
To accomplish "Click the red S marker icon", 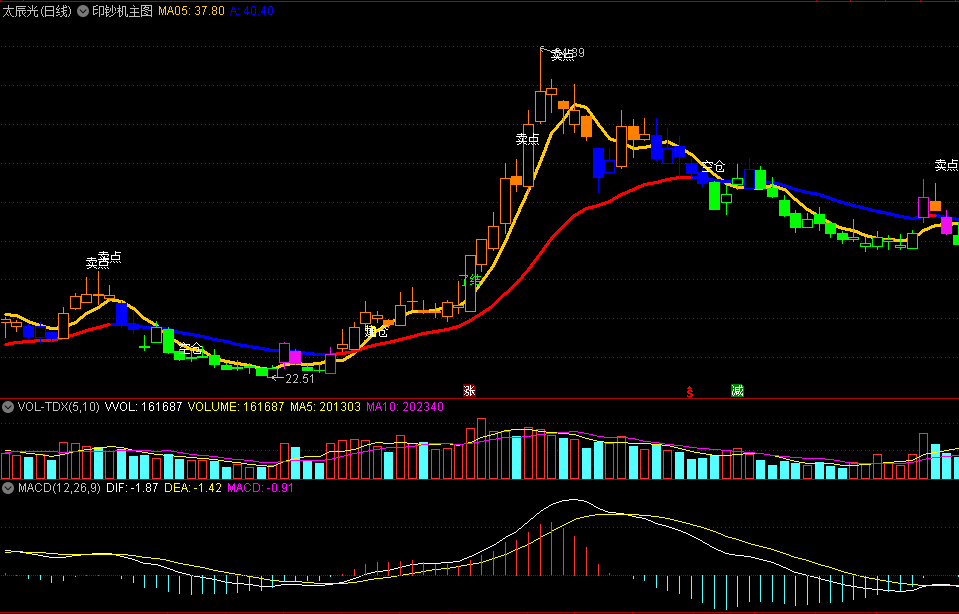I will pos(690,391).
